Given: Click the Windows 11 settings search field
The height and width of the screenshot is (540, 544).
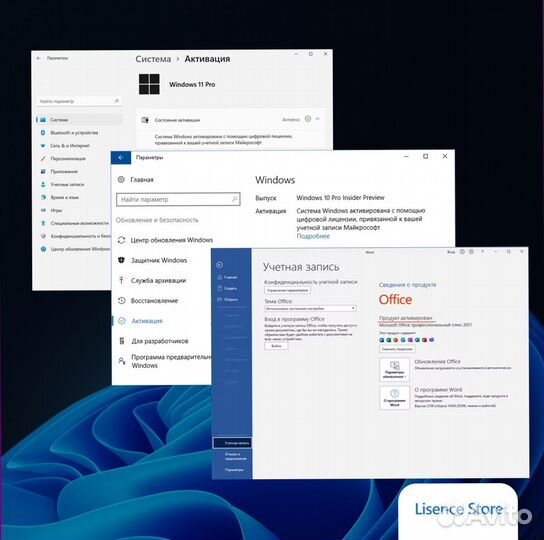Looking at the screenshot, I should click(x=79, y=101).
